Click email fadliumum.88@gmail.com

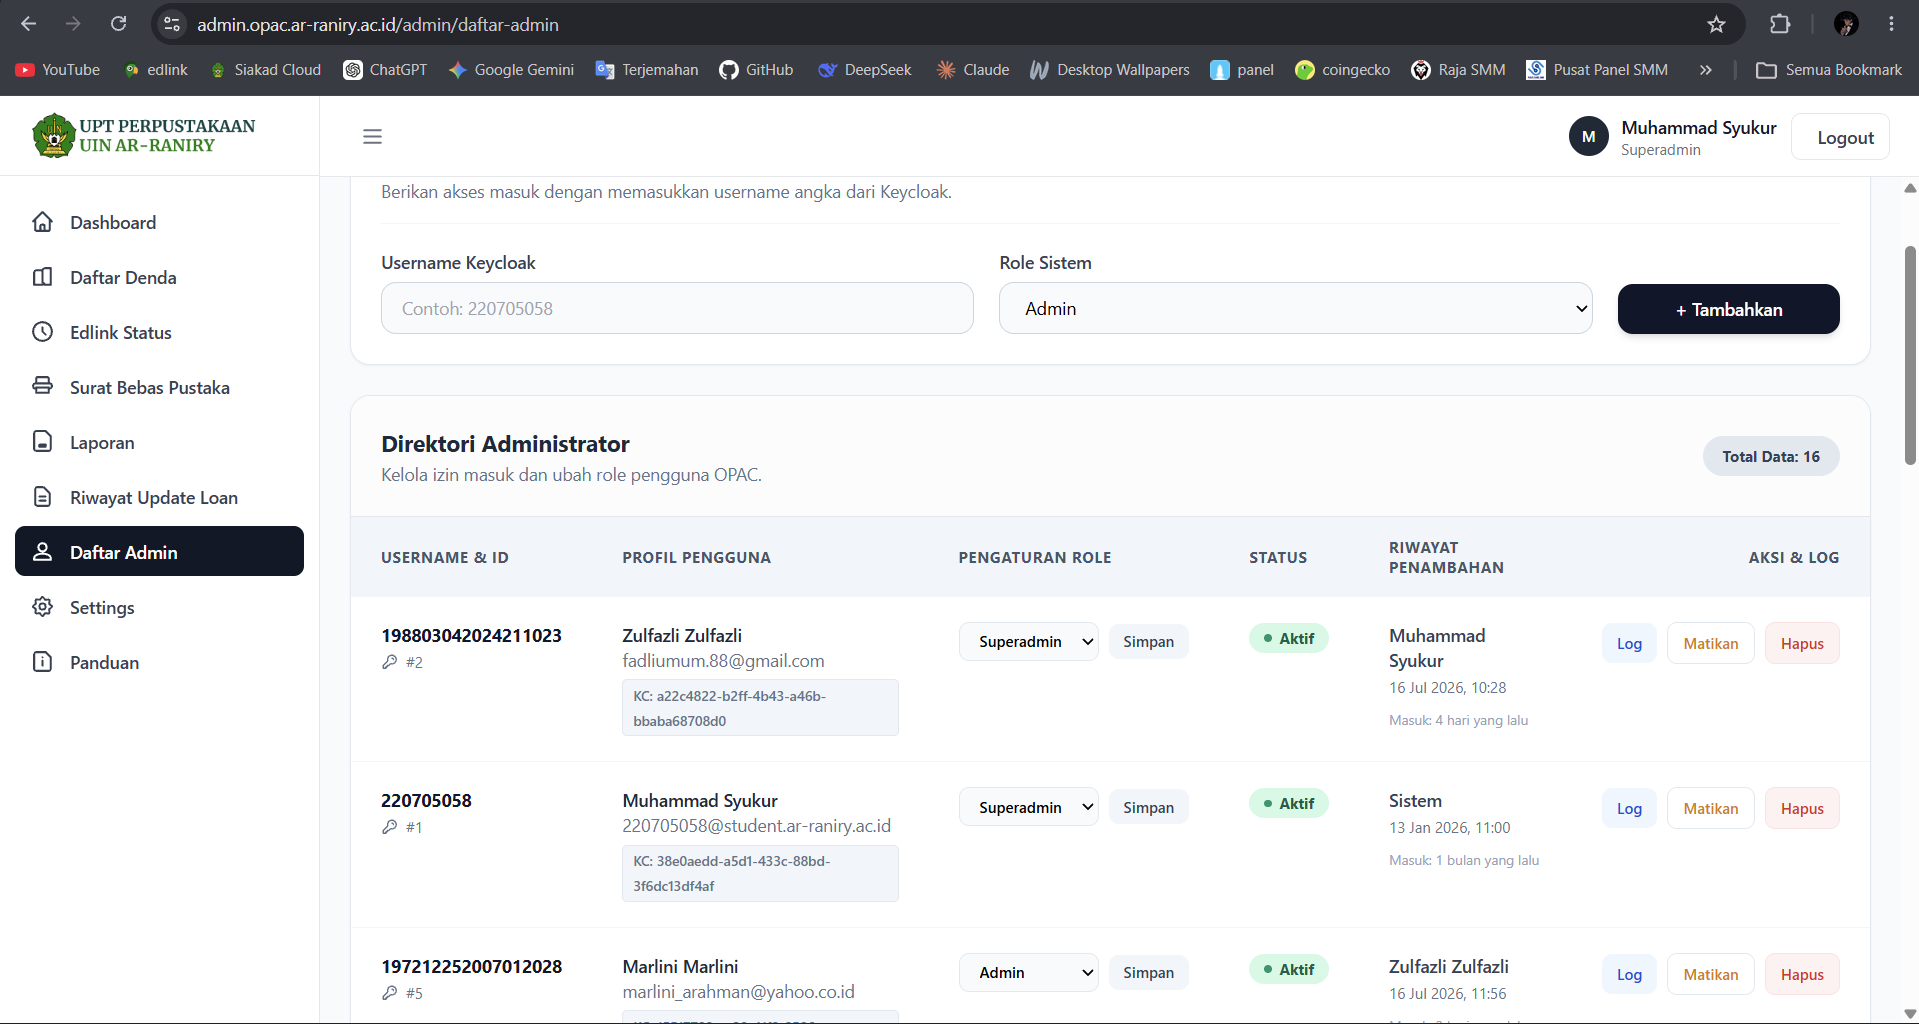click(723, 661)
